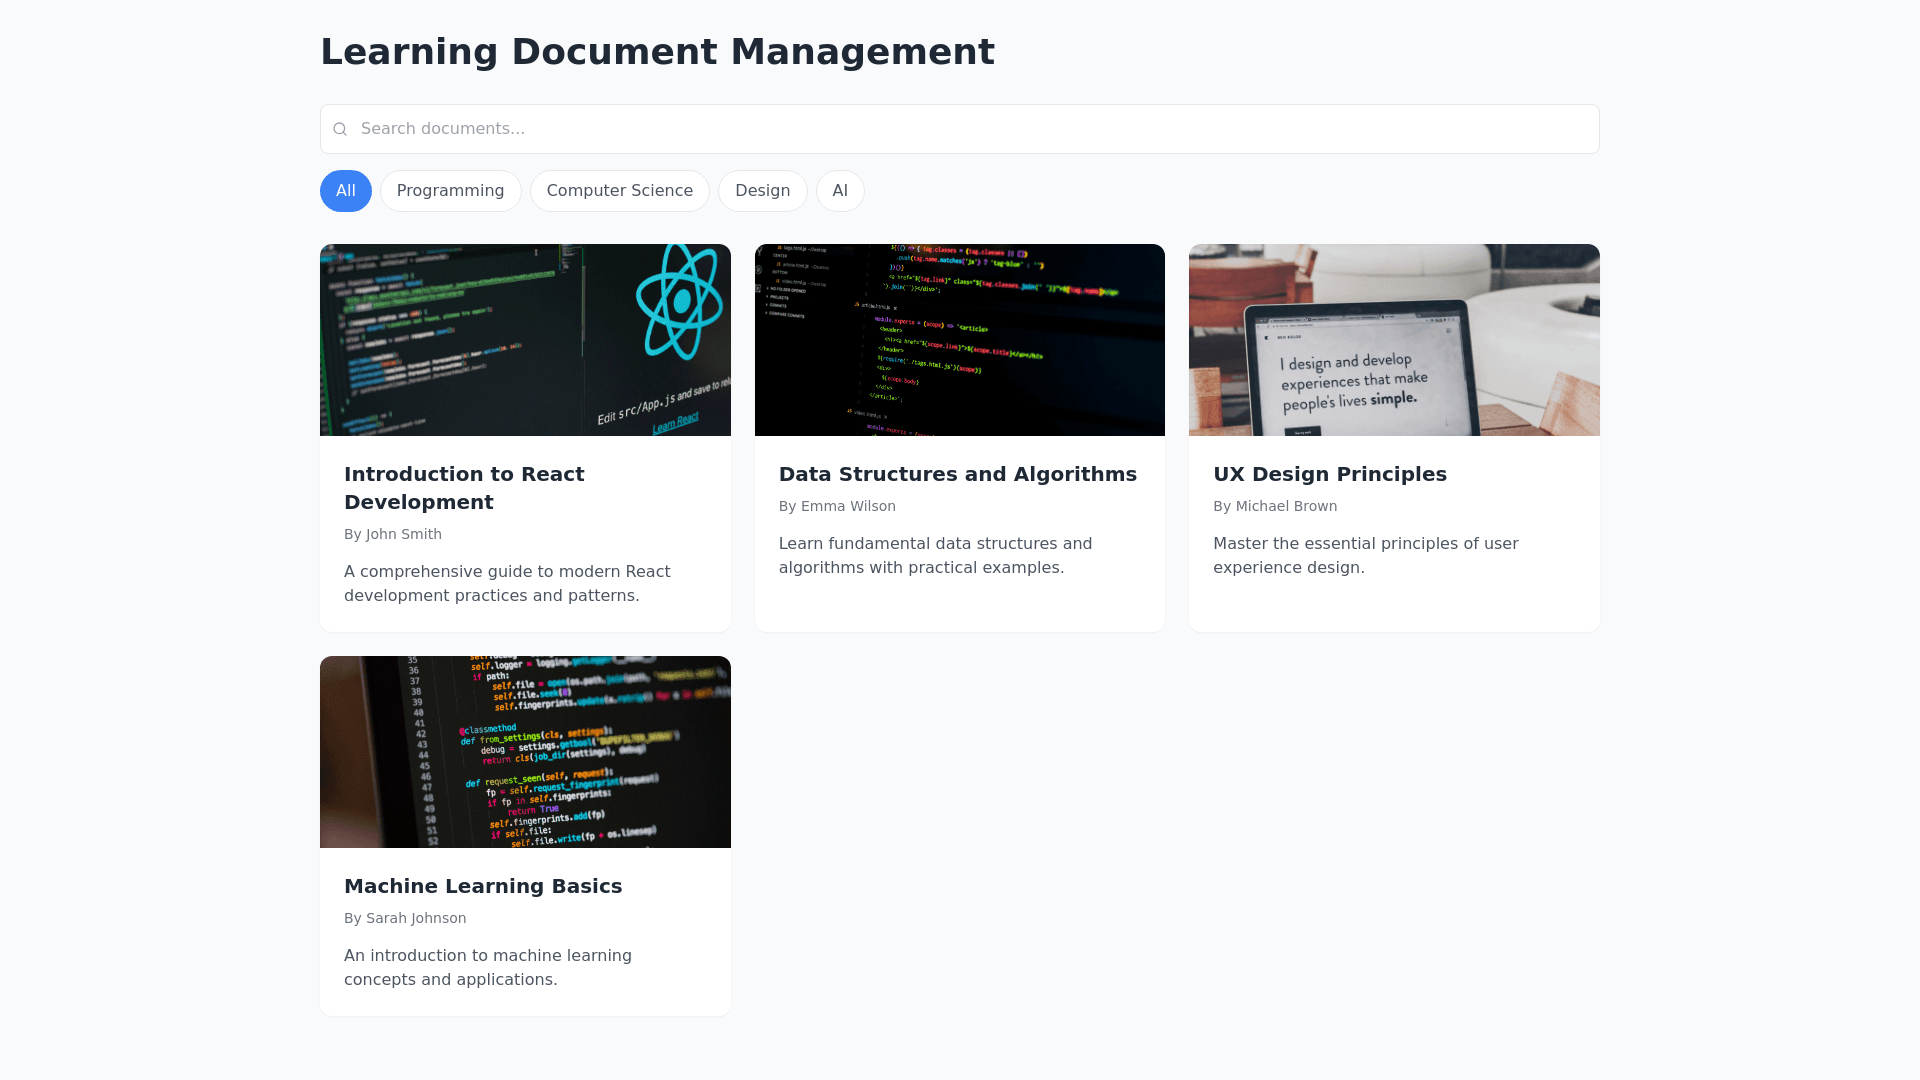This screenshot has height=1080, width=1920.
Task: Open the React development cover image
Action: [525, 340]
